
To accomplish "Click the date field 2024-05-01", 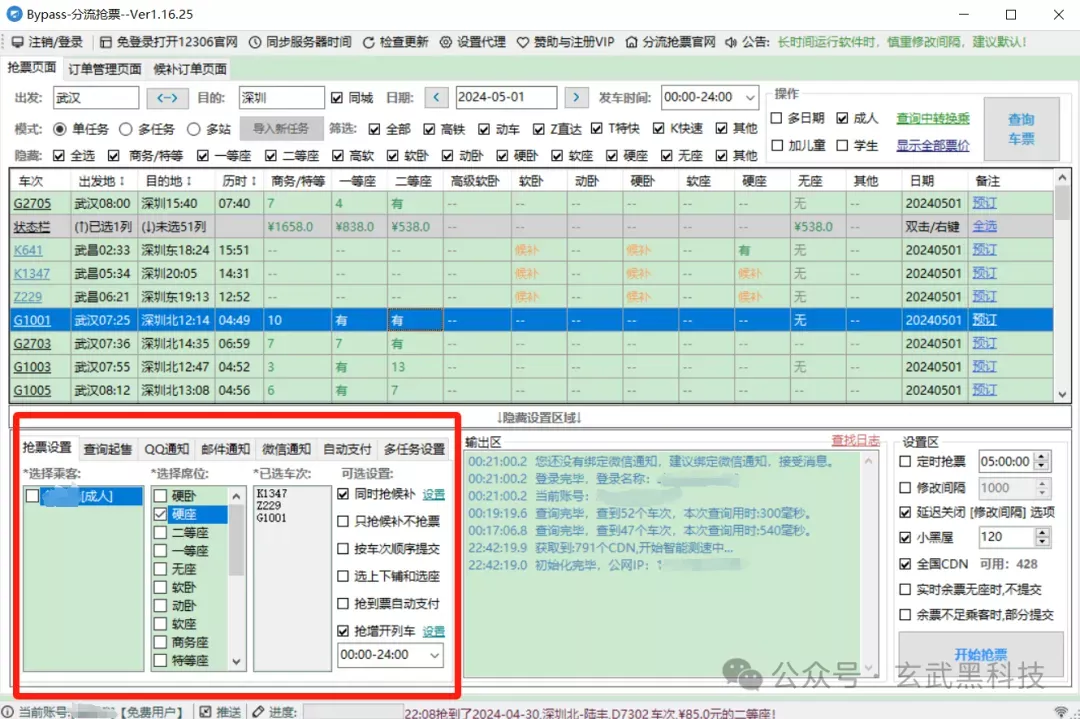I will (x=506, y=97).
